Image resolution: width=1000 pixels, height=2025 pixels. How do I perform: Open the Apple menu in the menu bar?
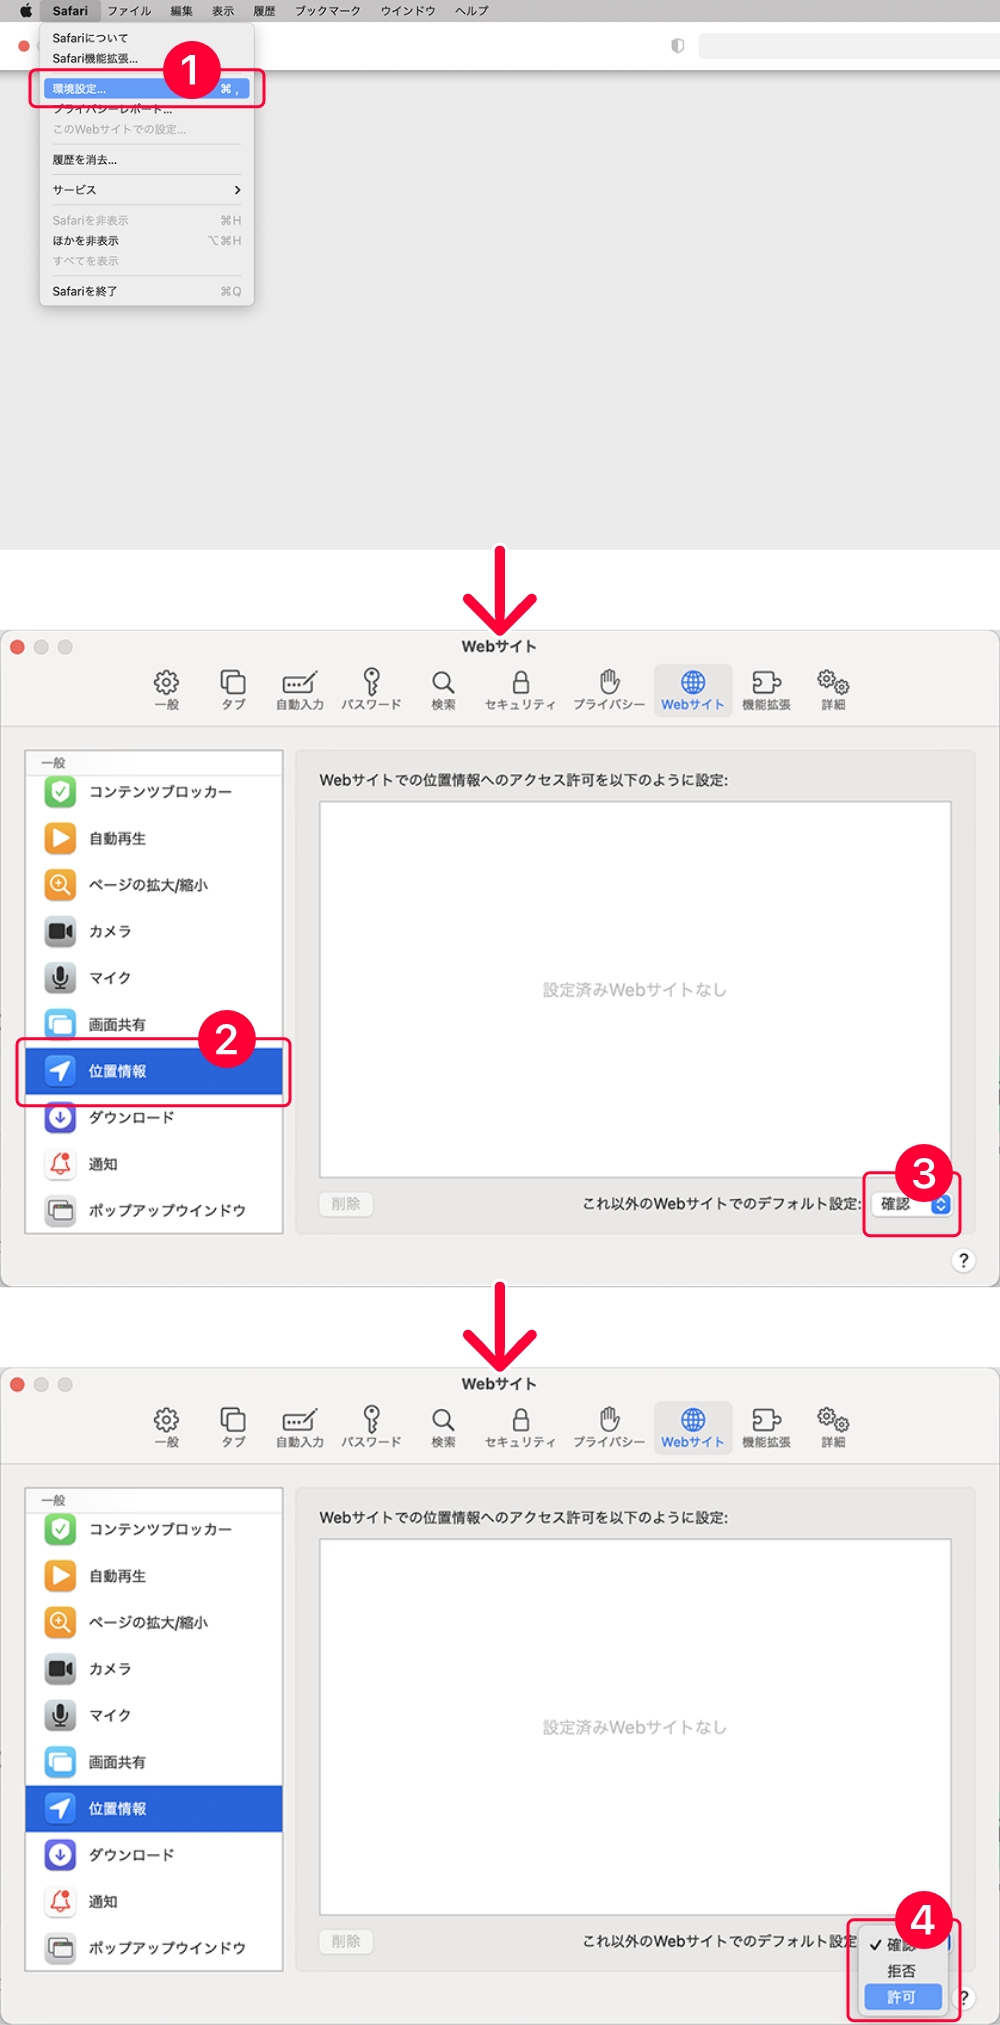[26, 11]
